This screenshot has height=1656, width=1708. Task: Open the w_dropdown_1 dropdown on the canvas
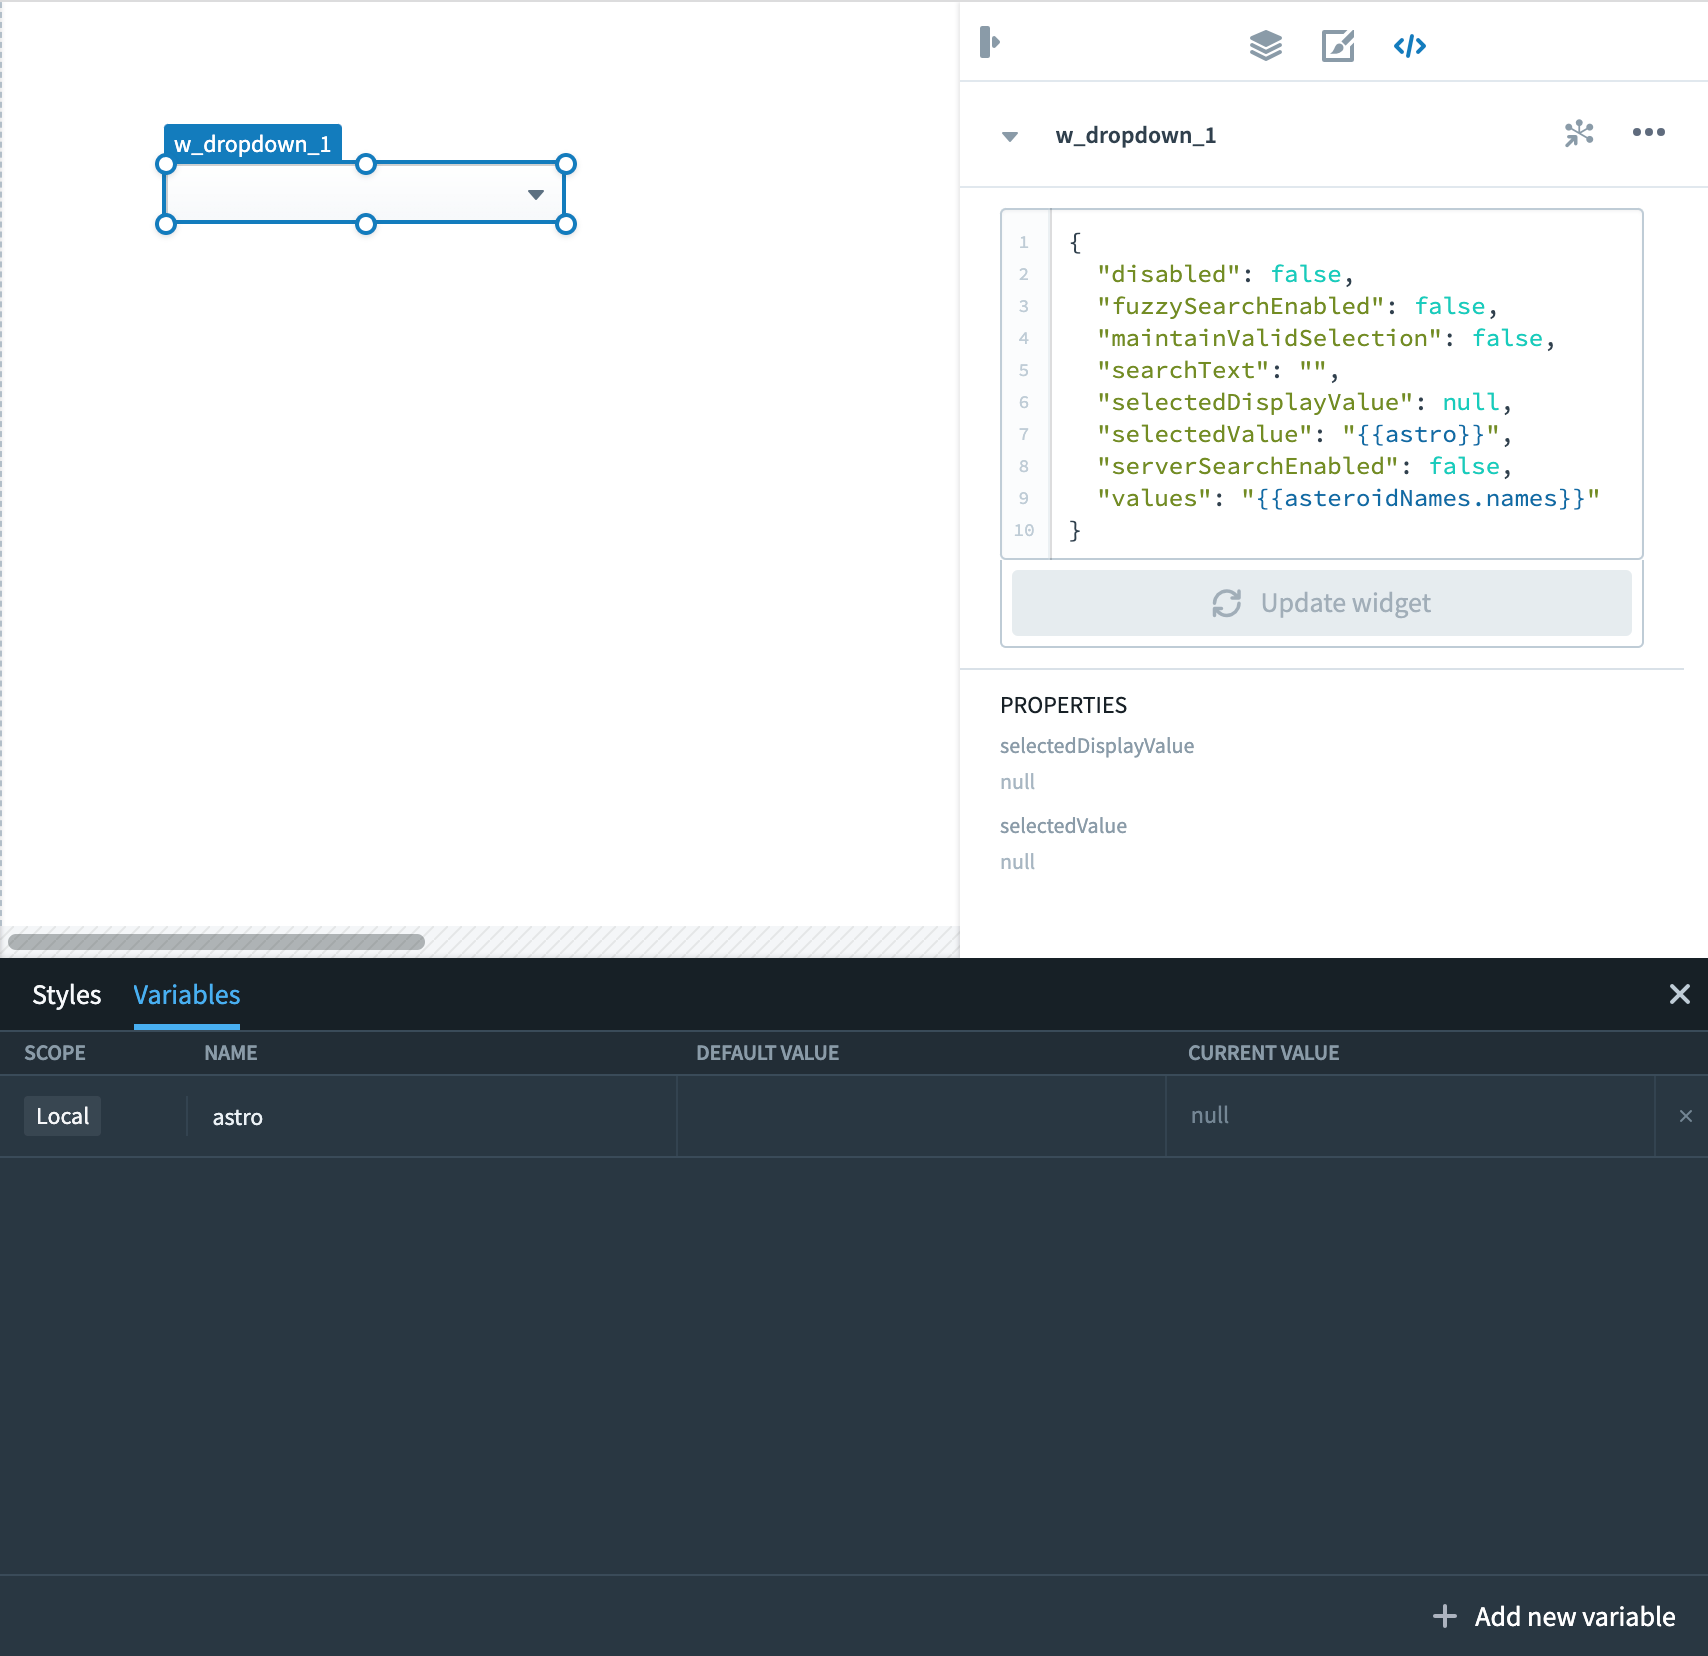click(366, 194)
